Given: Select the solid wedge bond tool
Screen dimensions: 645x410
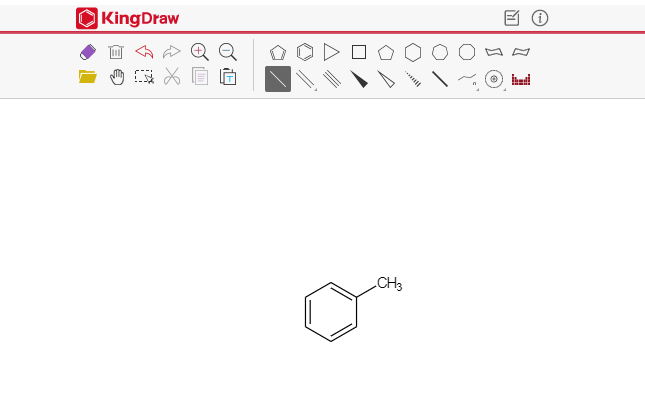Looking at the screenshot, I should tap(359, 79).
